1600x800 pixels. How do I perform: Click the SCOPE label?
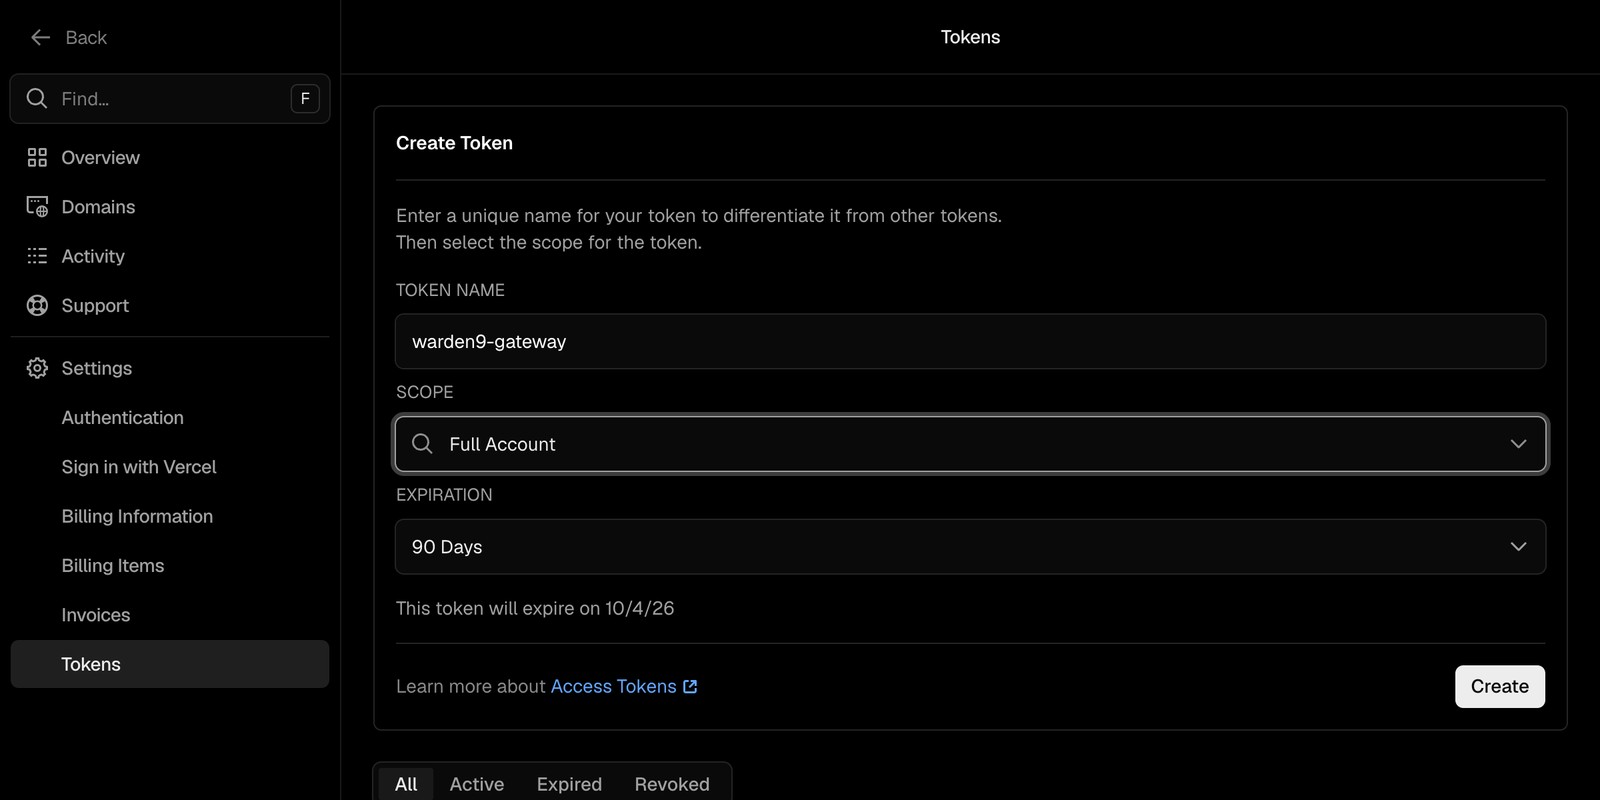pos(424,392)
